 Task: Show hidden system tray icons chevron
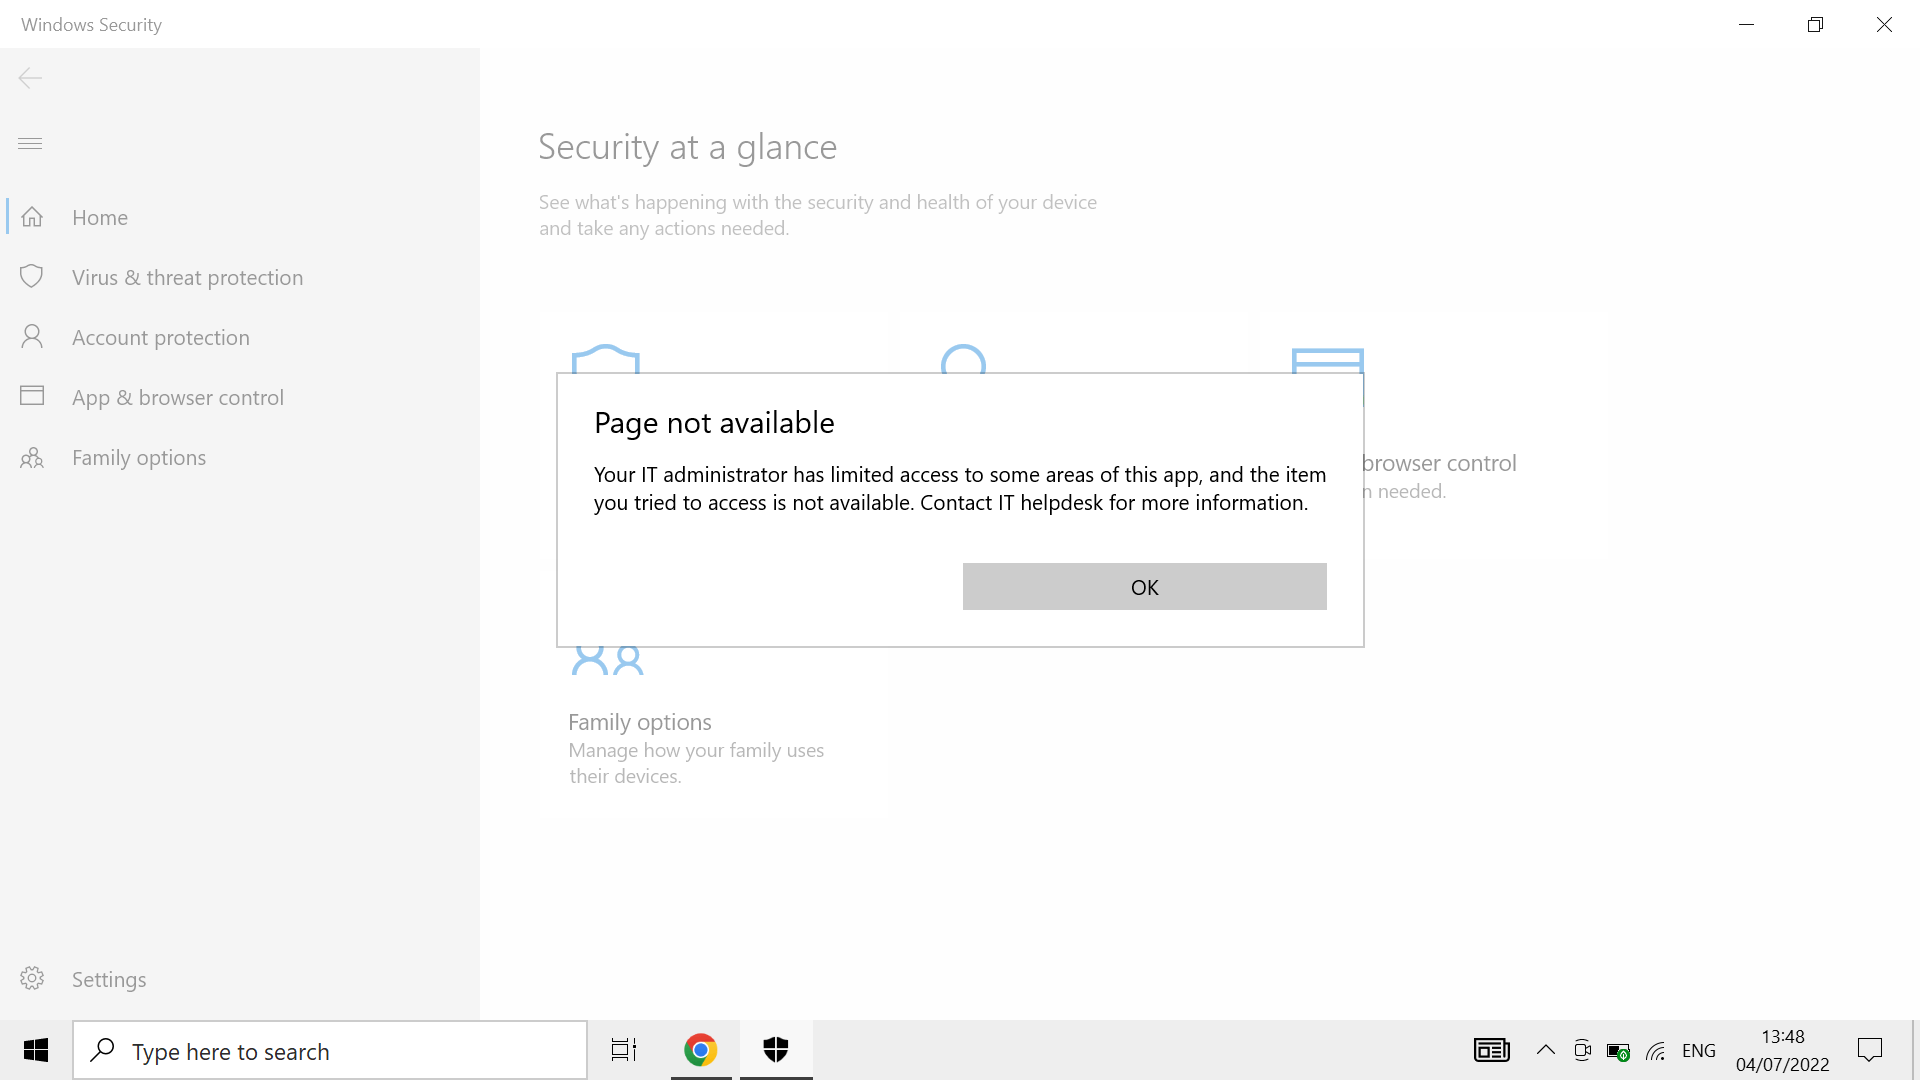pyautogui.click(x=1545, y=1050)
